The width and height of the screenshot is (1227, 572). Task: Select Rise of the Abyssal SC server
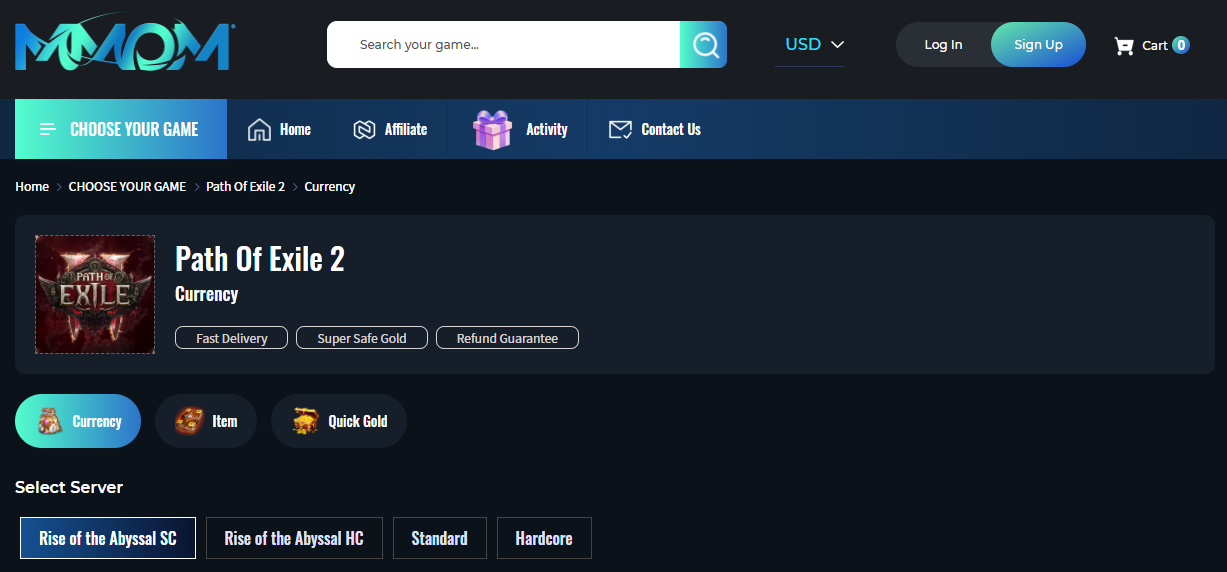click(x=108, y=538)
